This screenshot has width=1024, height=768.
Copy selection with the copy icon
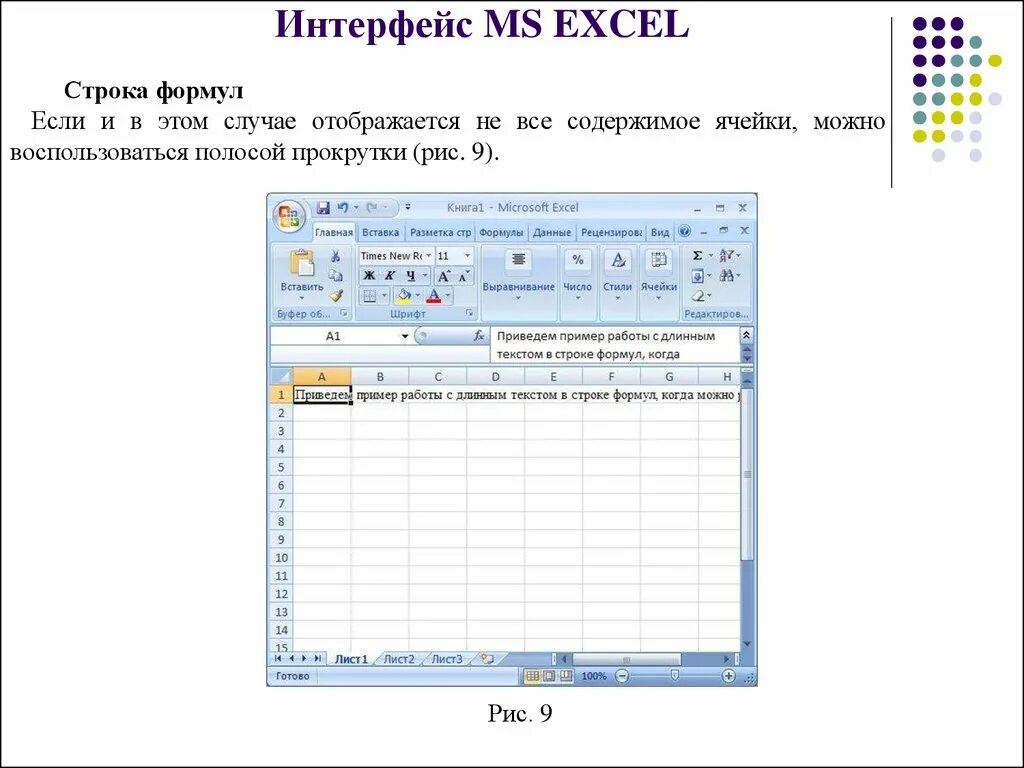point(336,276)
